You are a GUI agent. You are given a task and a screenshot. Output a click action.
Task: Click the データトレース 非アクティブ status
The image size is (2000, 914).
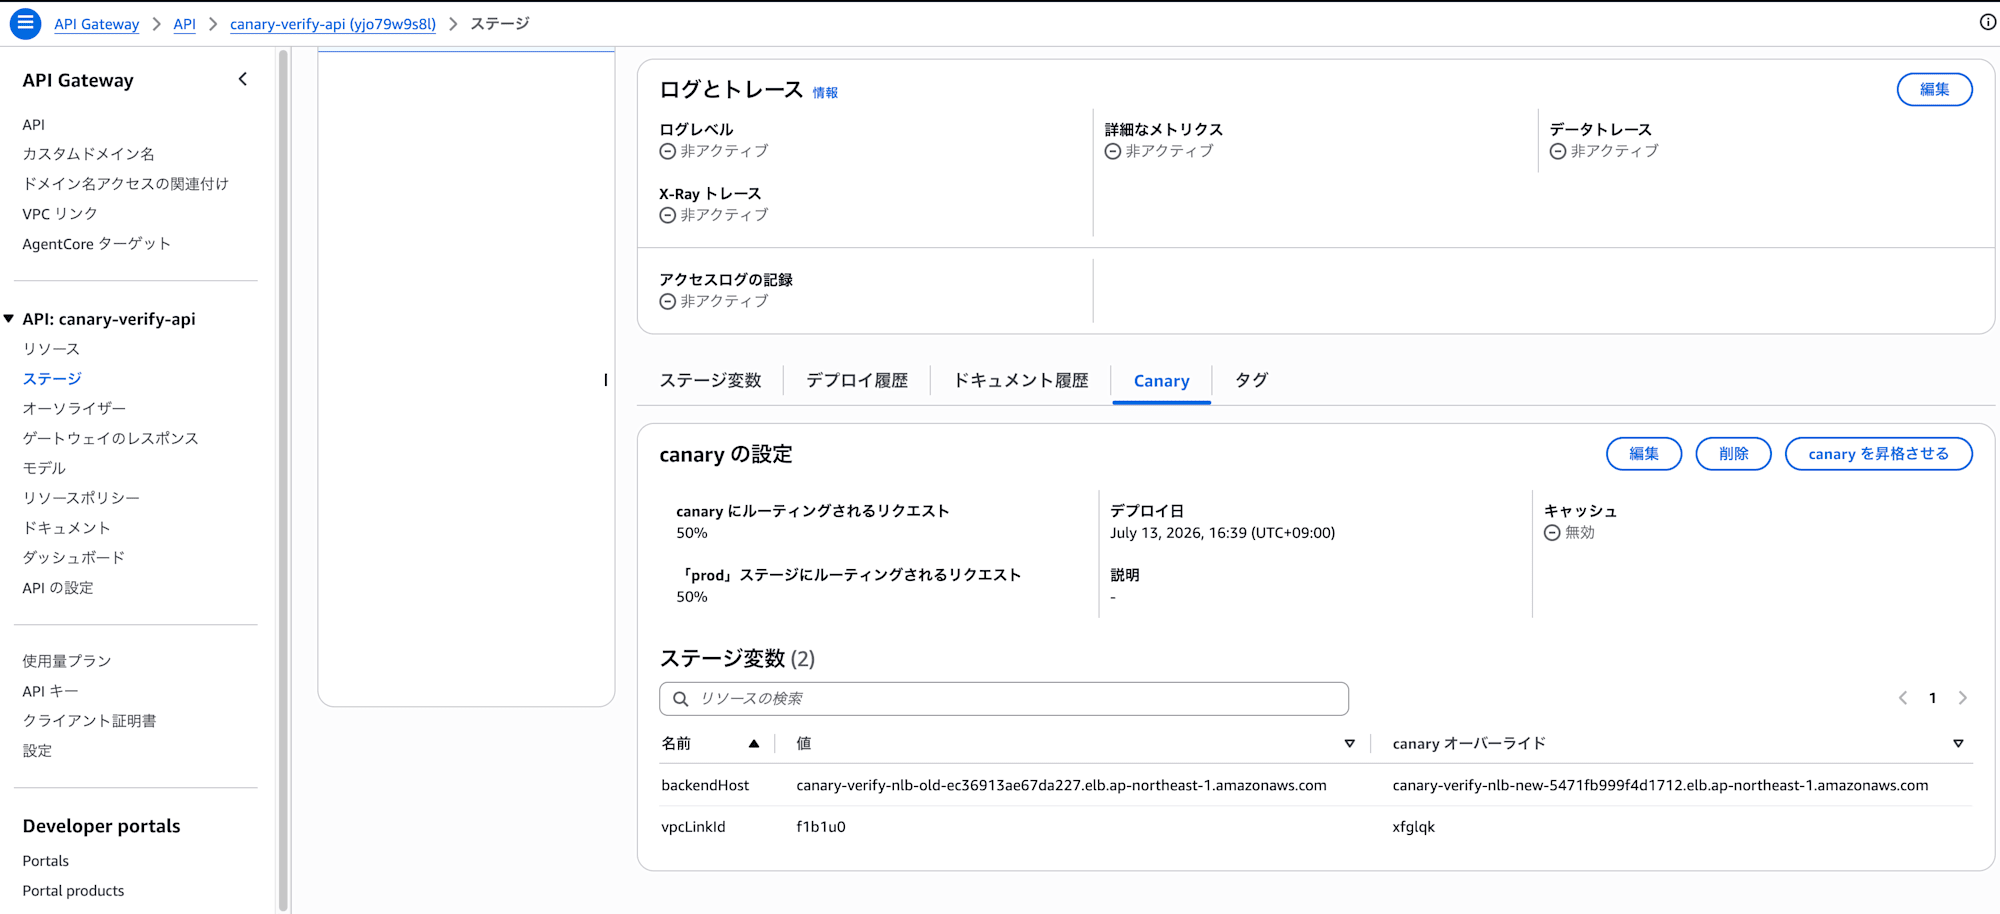tap(1604, 151)
